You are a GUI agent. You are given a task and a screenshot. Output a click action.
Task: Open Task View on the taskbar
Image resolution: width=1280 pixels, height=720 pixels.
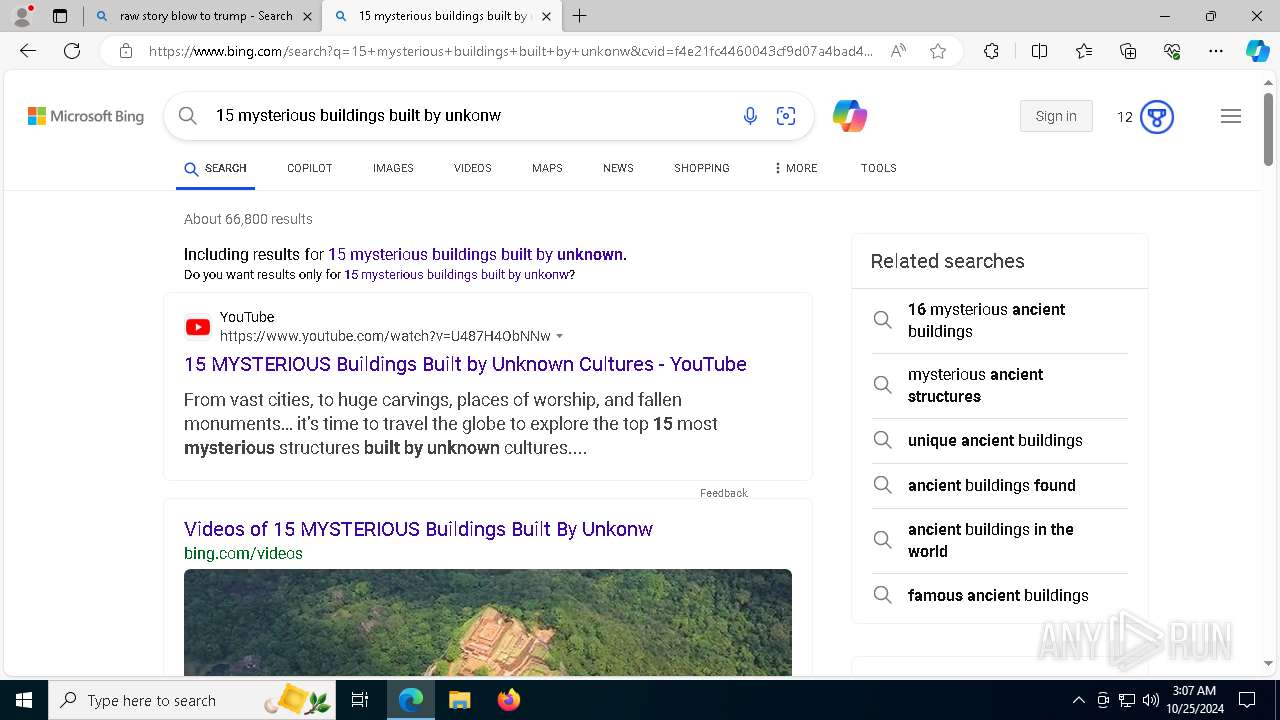pos(360,700)
